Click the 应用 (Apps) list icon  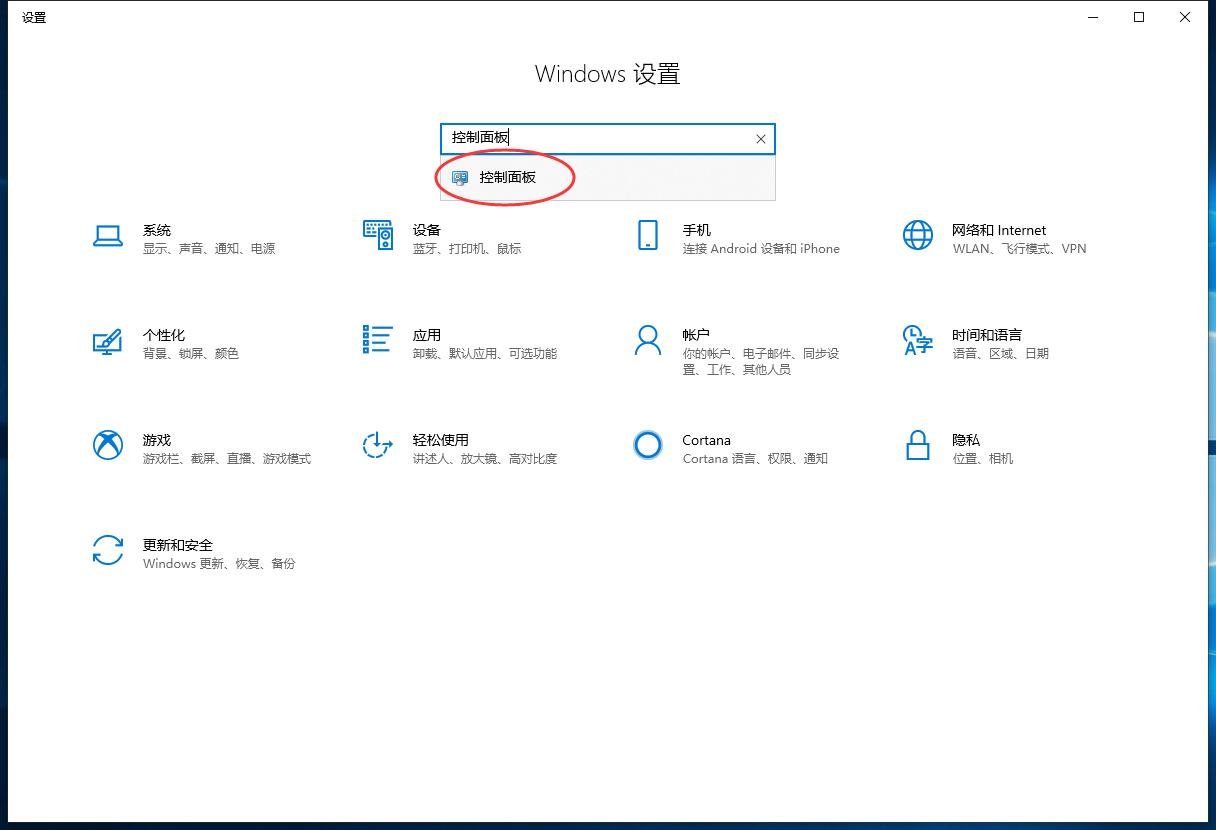click(377, 340)
